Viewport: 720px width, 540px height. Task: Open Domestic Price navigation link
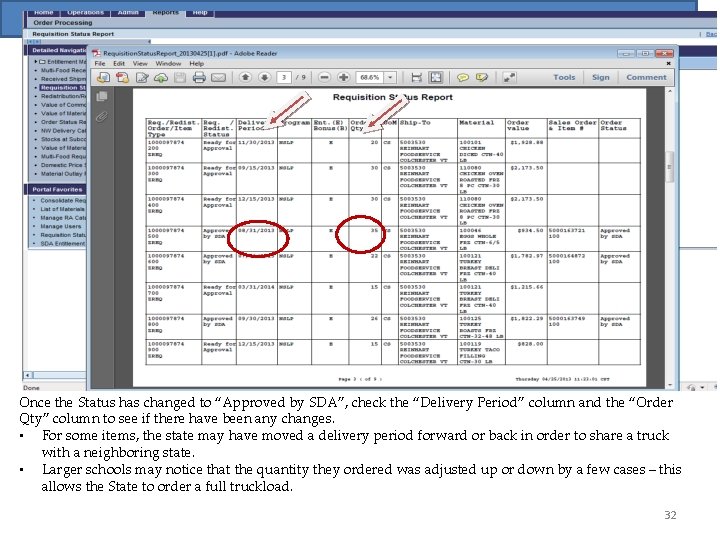tap(63, 165)
